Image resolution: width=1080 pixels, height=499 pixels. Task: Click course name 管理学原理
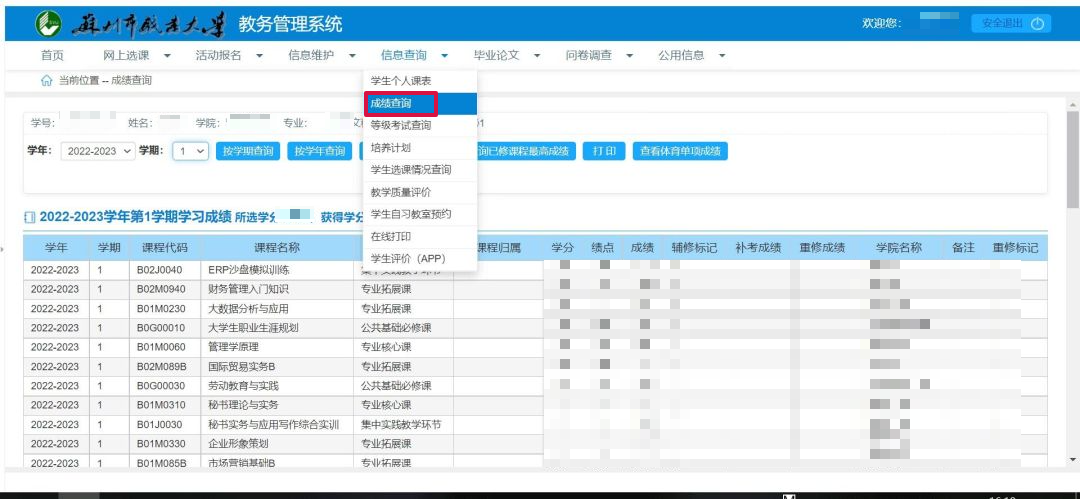[233, 347]
